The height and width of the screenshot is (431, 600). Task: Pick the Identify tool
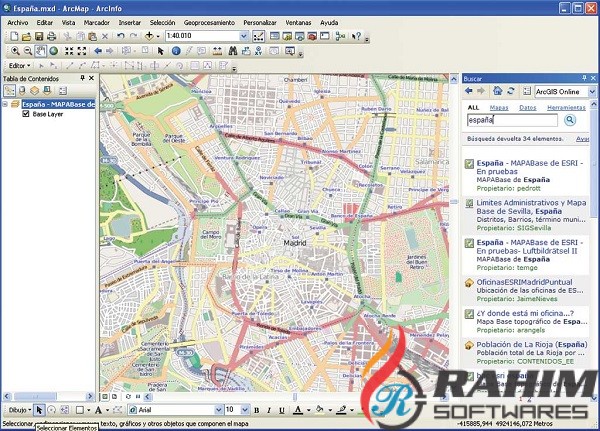point(176,51)
